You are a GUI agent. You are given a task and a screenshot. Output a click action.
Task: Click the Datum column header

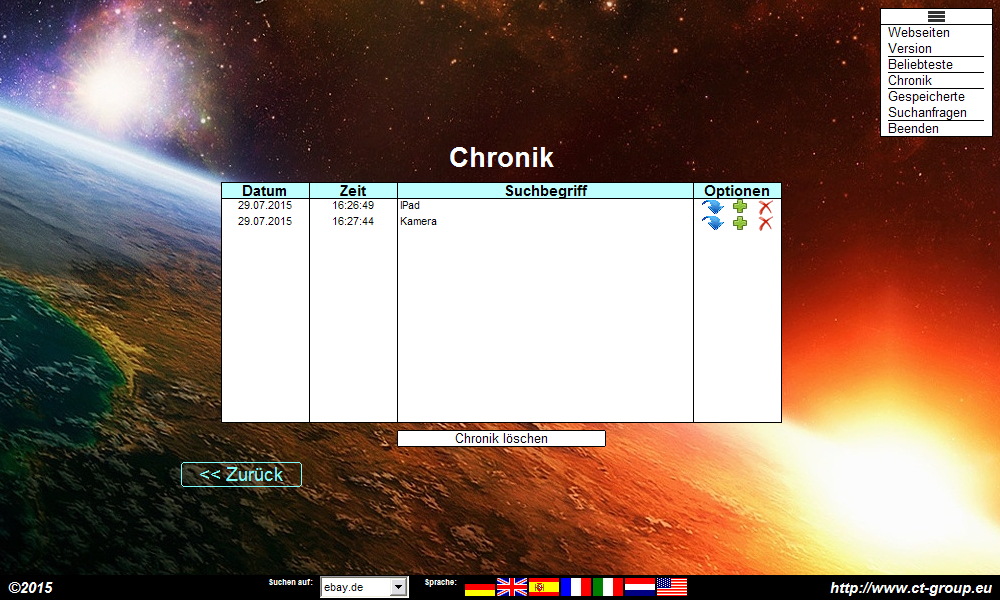coord(265,191)
